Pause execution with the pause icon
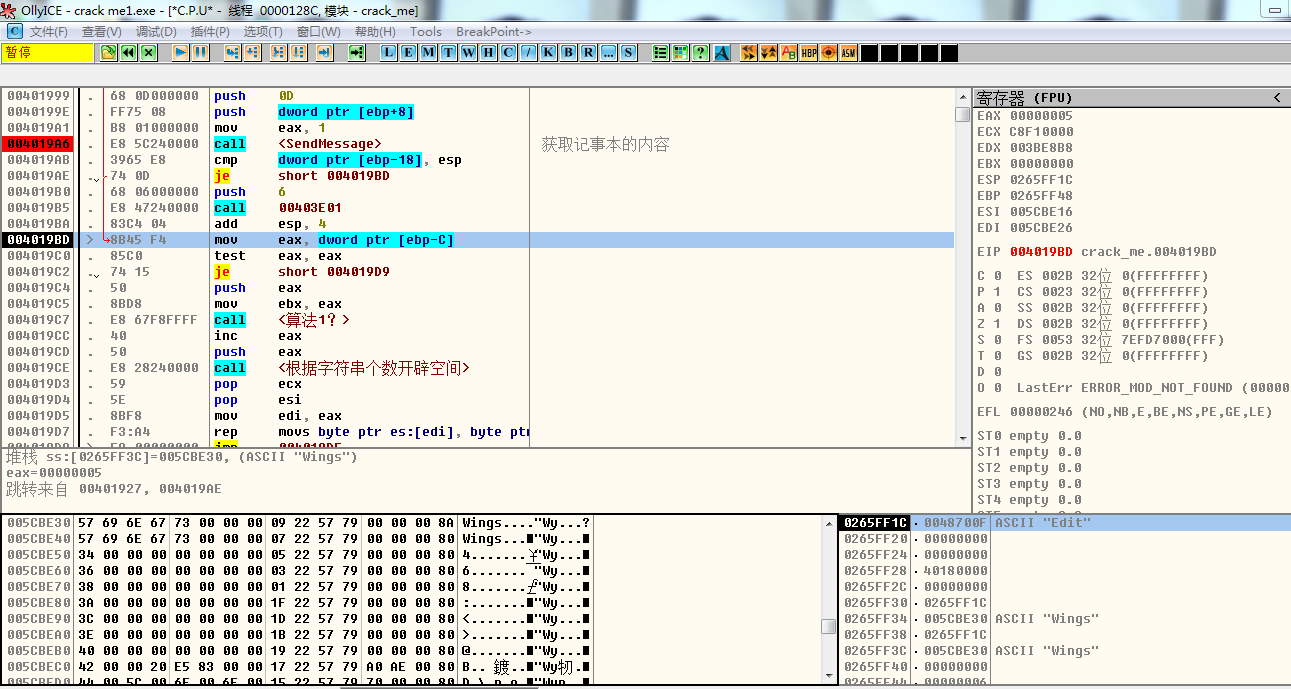The image size is (1291, 689). (201, 52)
